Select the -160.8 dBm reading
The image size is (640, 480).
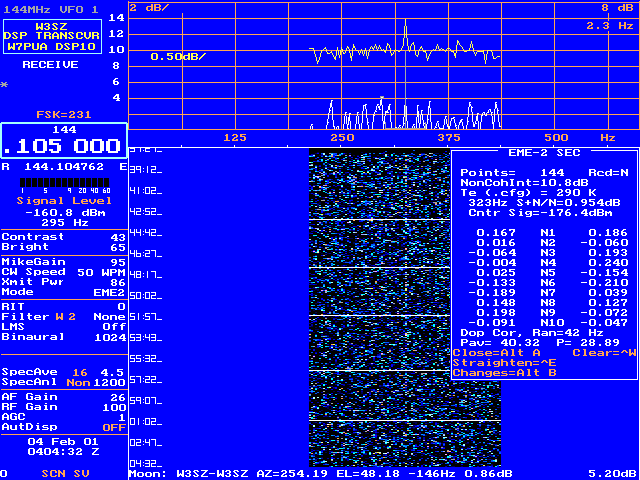tap(64, 213)
